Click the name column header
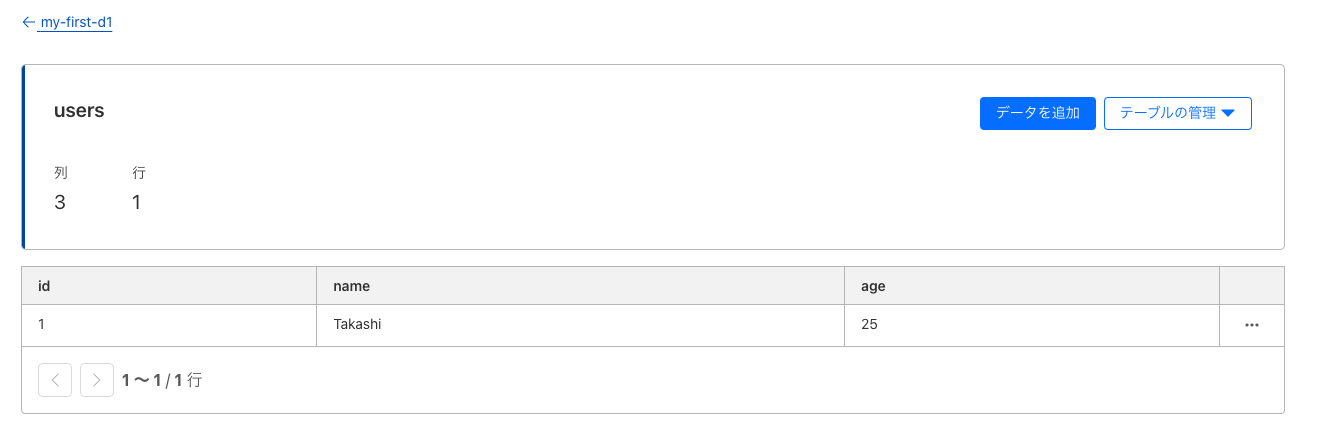1319x440 pixels. 581,286
